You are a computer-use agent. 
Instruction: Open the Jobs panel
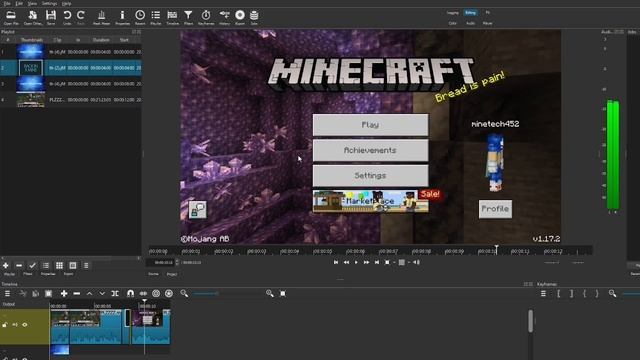254,16
